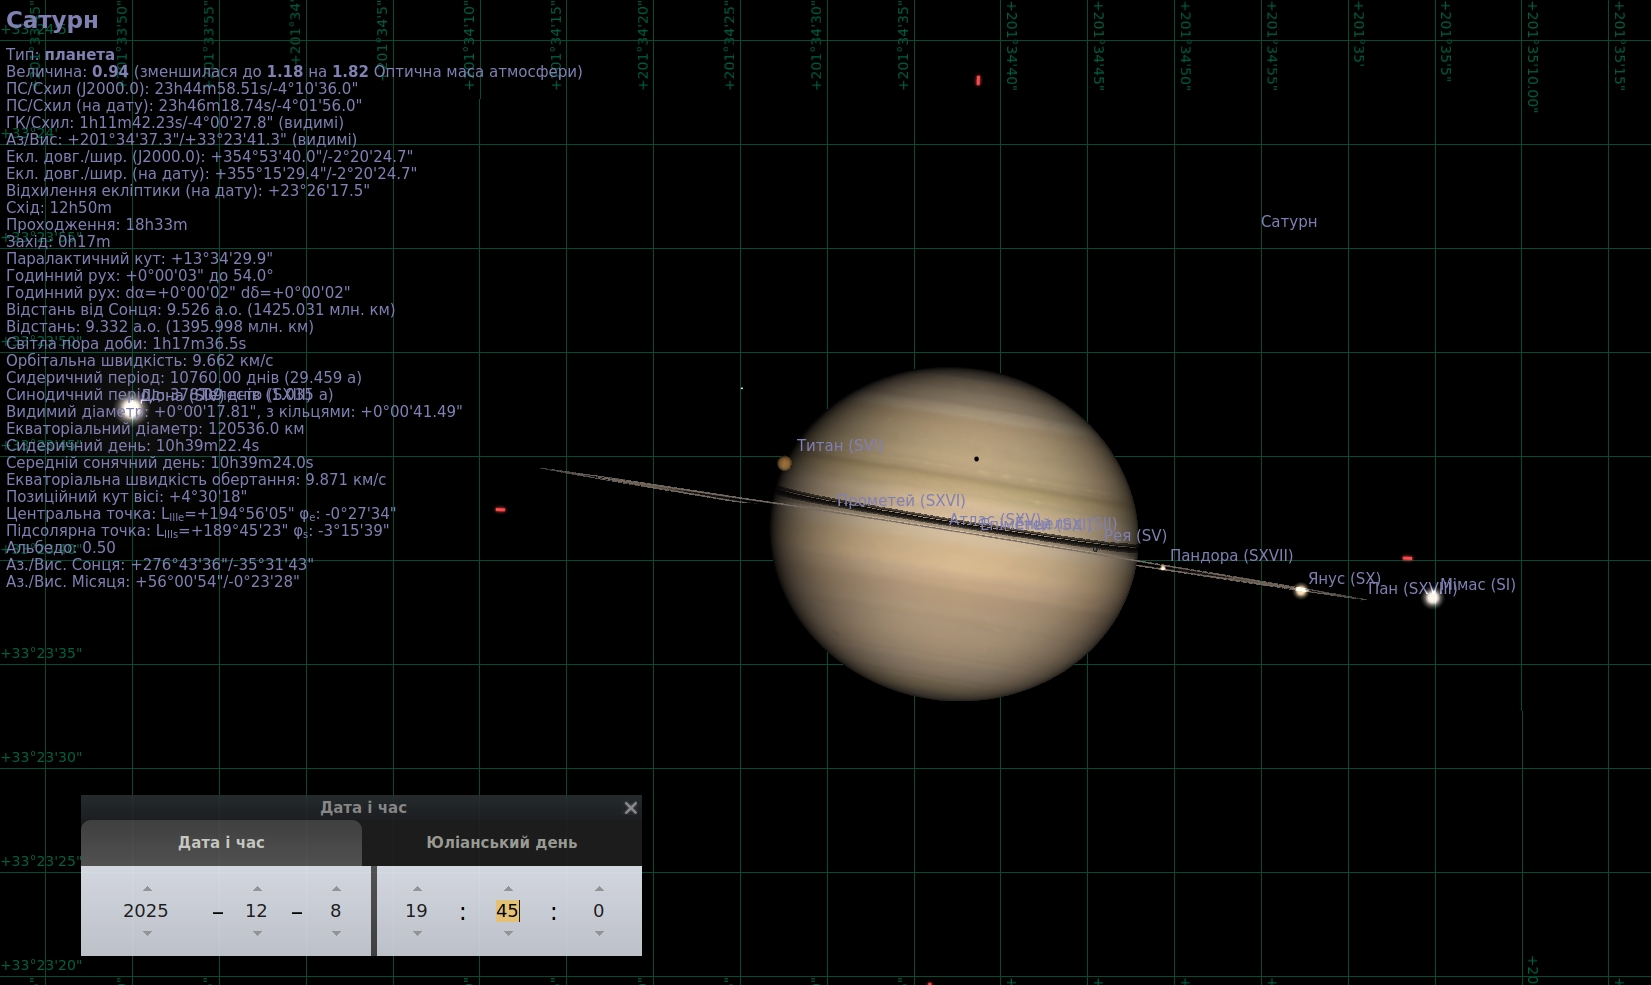Click the Прометей (SXVI) label
The image size is (1651, 985).
tap(901, 501)
